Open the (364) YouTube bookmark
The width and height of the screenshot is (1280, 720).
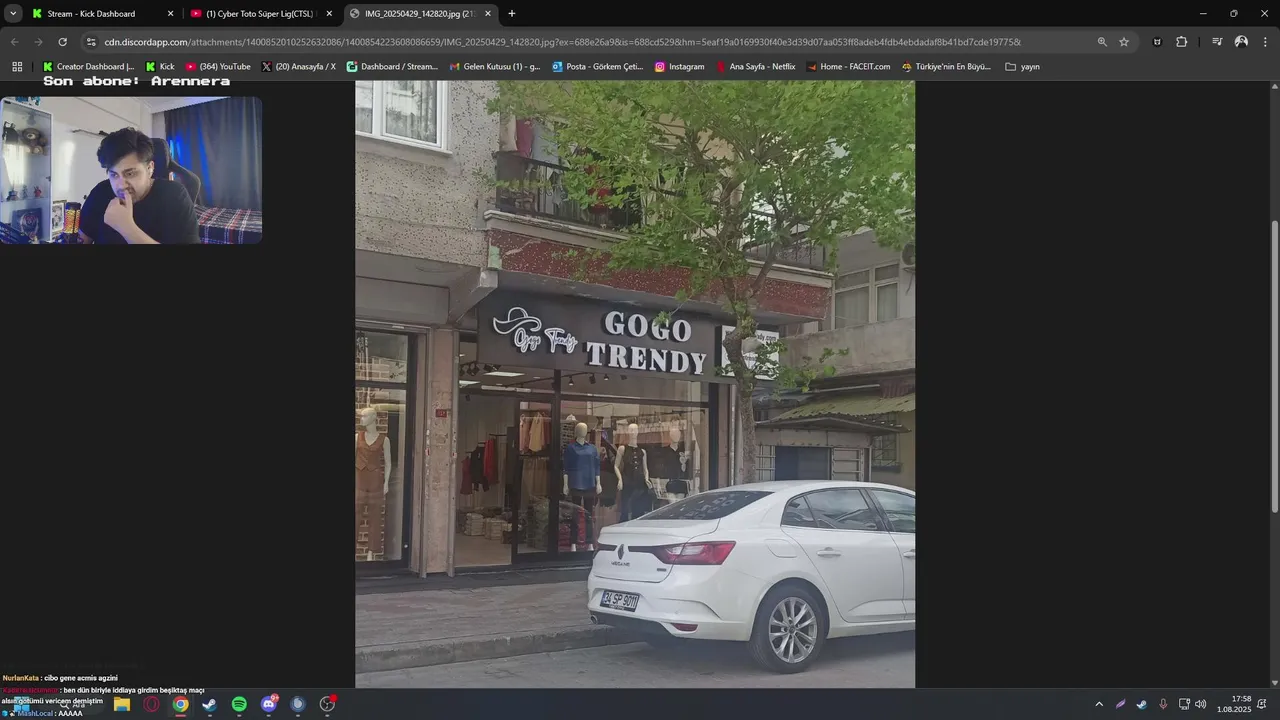click(x=218, y=66)
